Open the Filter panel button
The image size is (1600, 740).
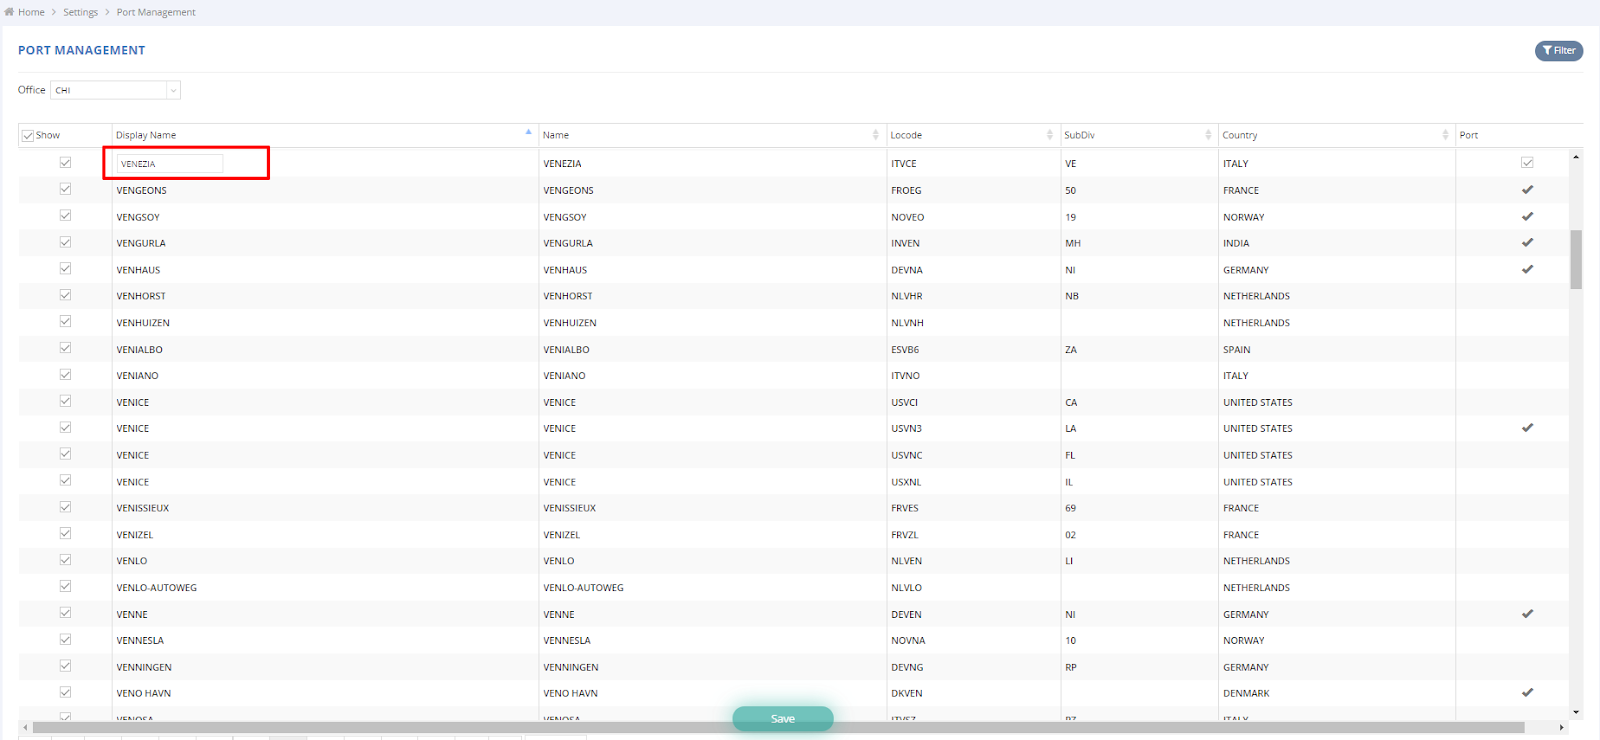tap(1558, 51)
